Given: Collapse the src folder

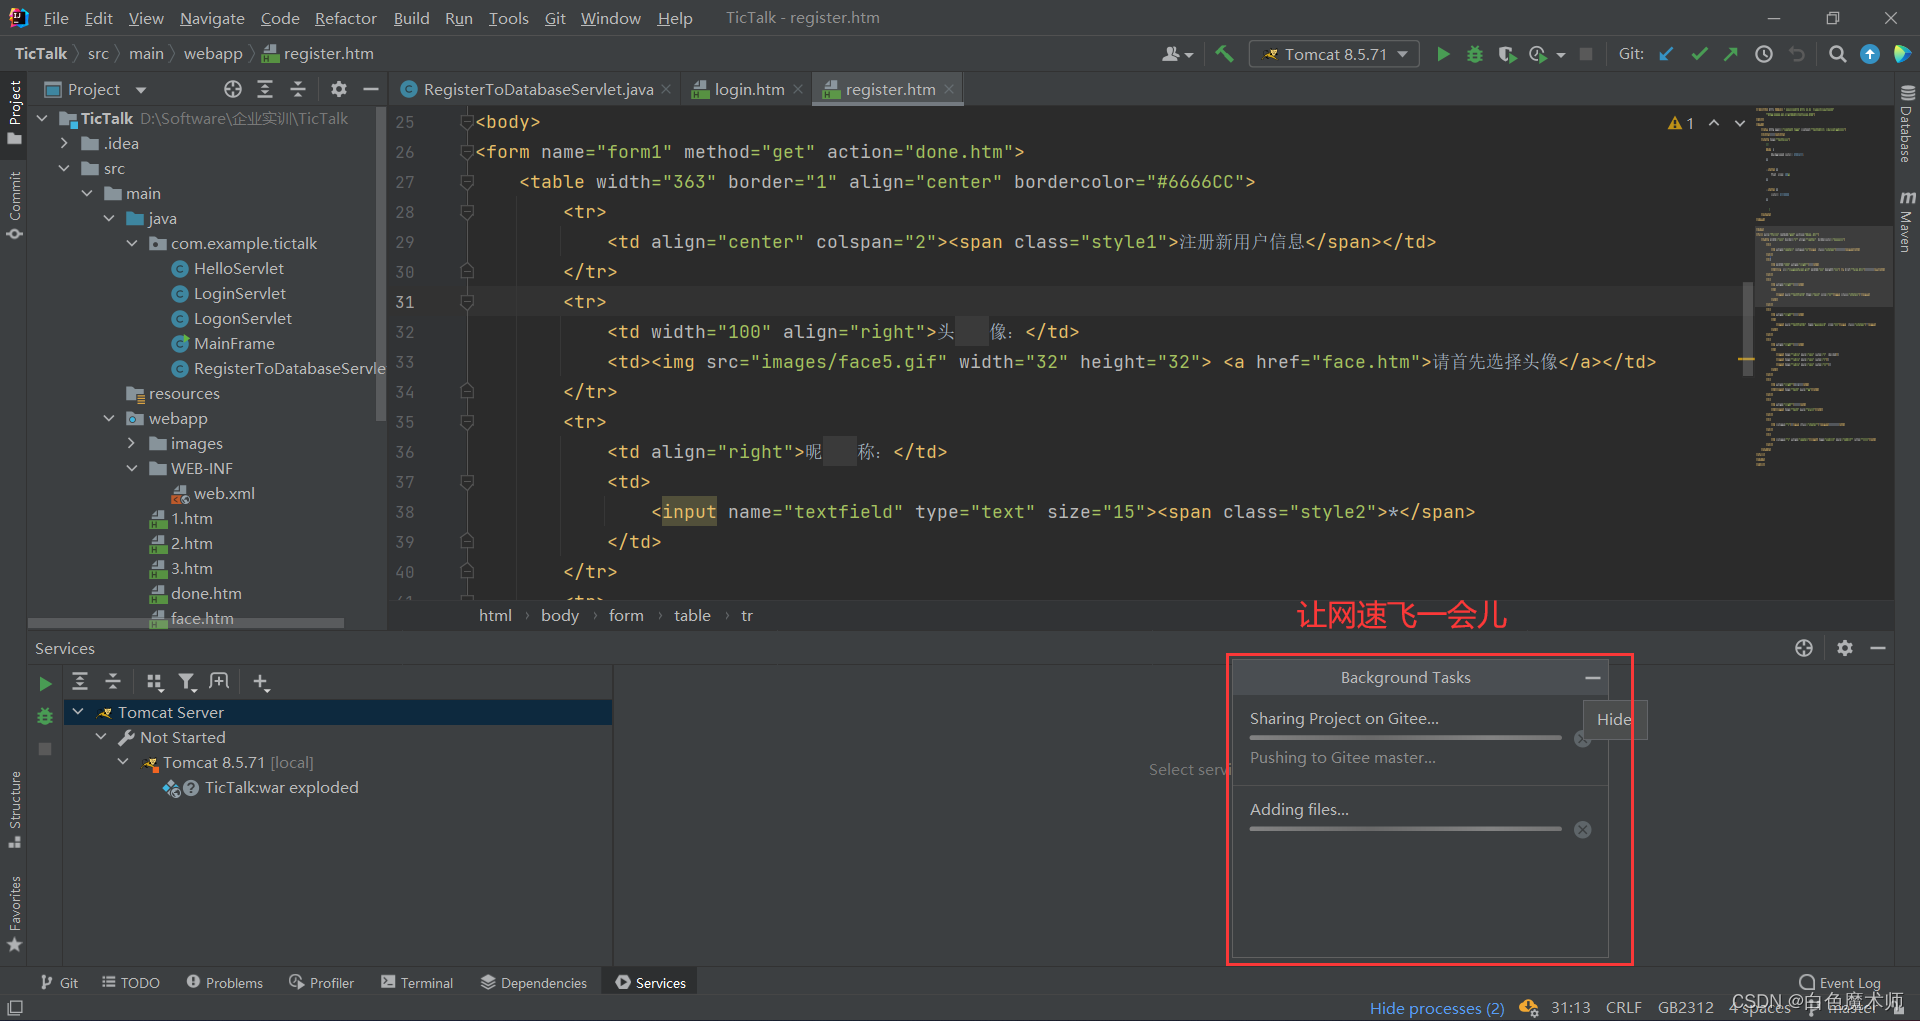Looking at the screenshot, I should coord(65,168).
